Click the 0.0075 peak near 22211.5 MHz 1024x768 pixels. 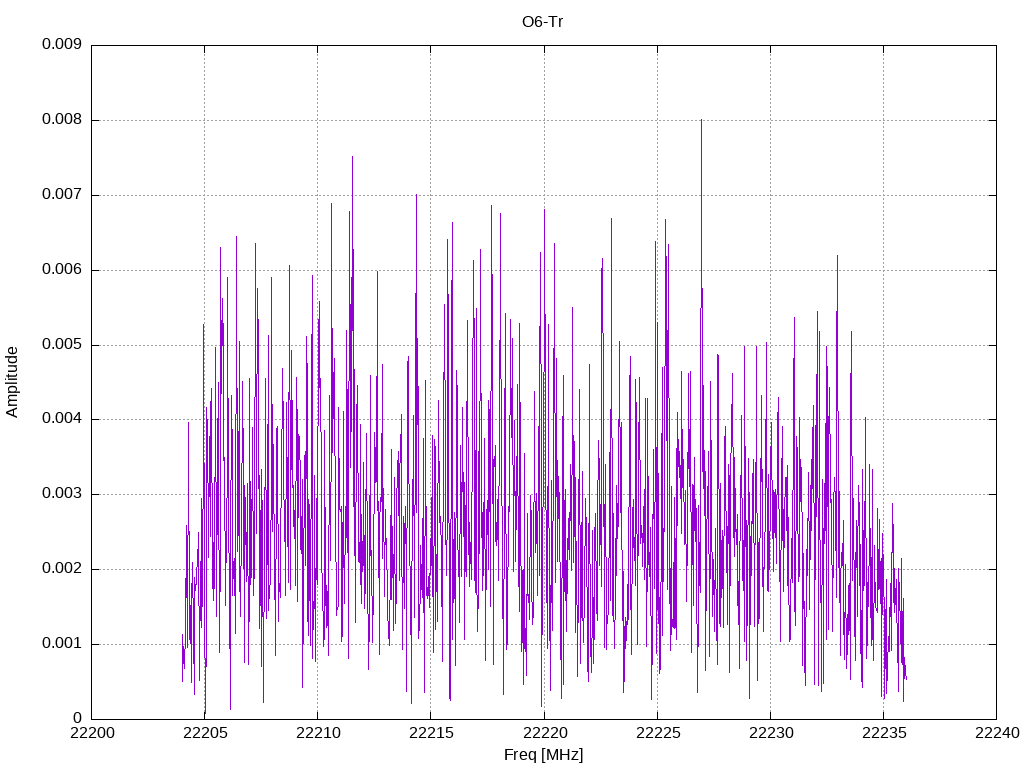coord(353,158)
